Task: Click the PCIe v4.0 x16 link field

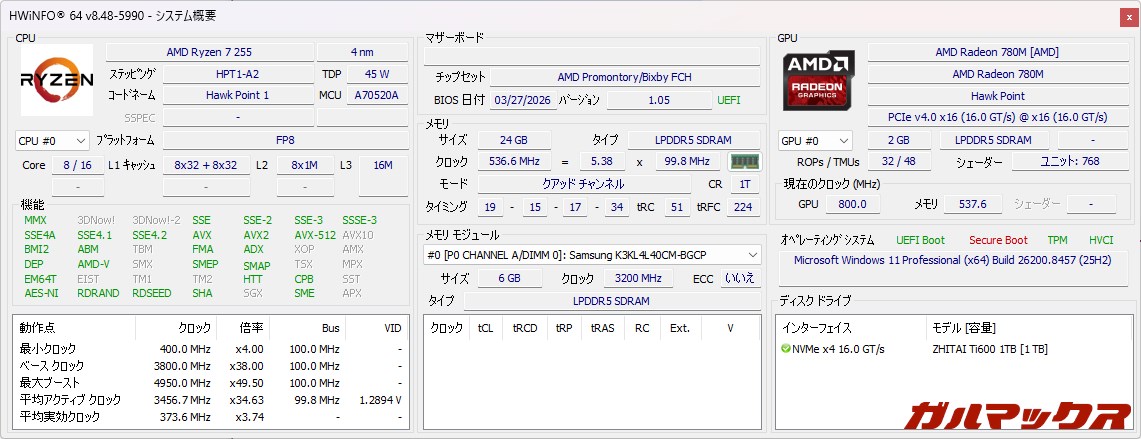Action: click(x=997, y=117)
